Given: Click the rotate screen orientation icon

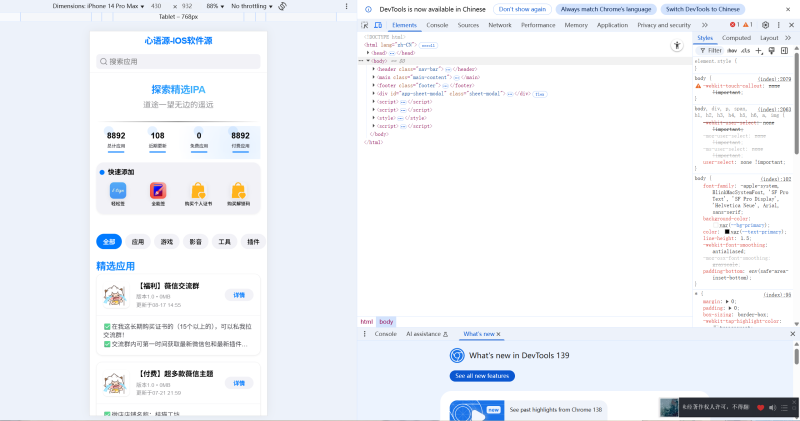Looking at the screenshot, I should (283, 6).
